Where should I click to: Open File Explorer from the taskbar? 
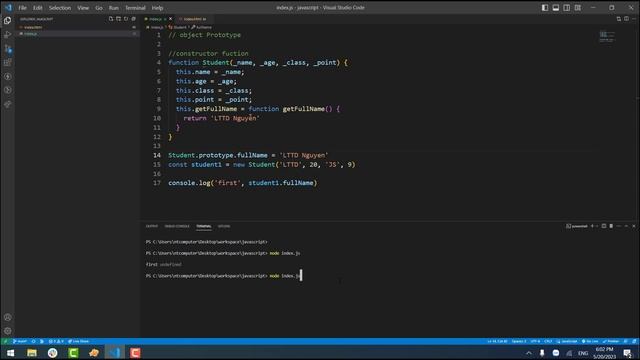(x=31, y=353)
